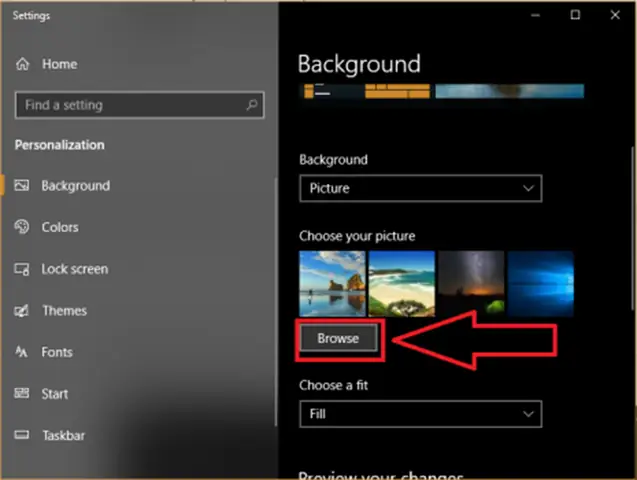Open the Choose a fit dropdown

click(420, 414)
